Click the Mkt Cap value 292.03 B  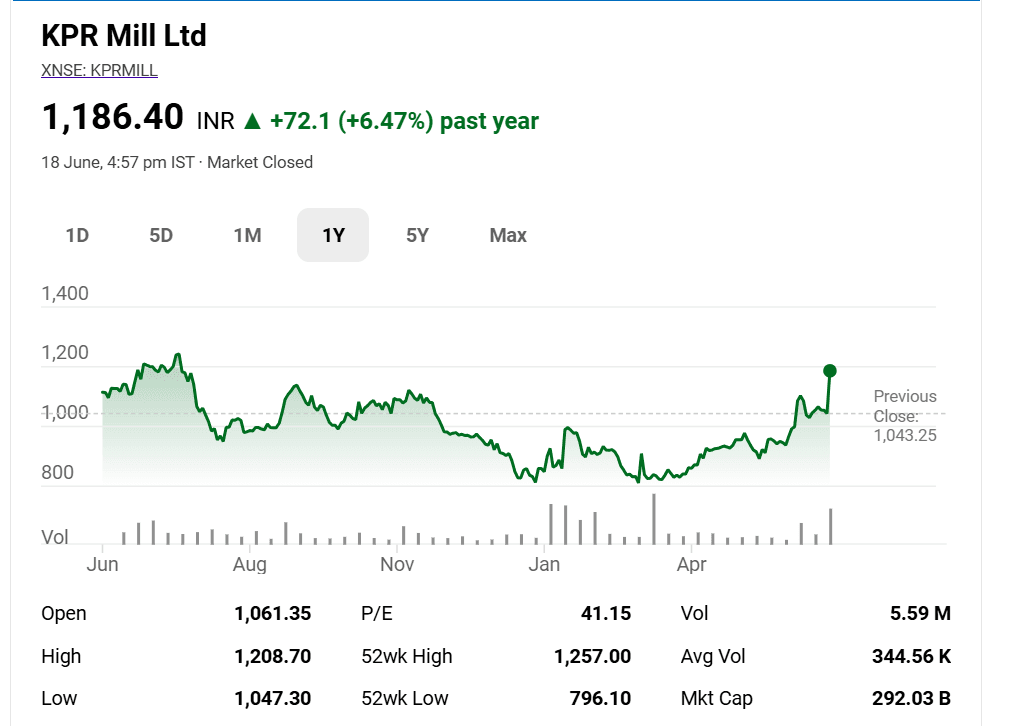coord(911,698)
